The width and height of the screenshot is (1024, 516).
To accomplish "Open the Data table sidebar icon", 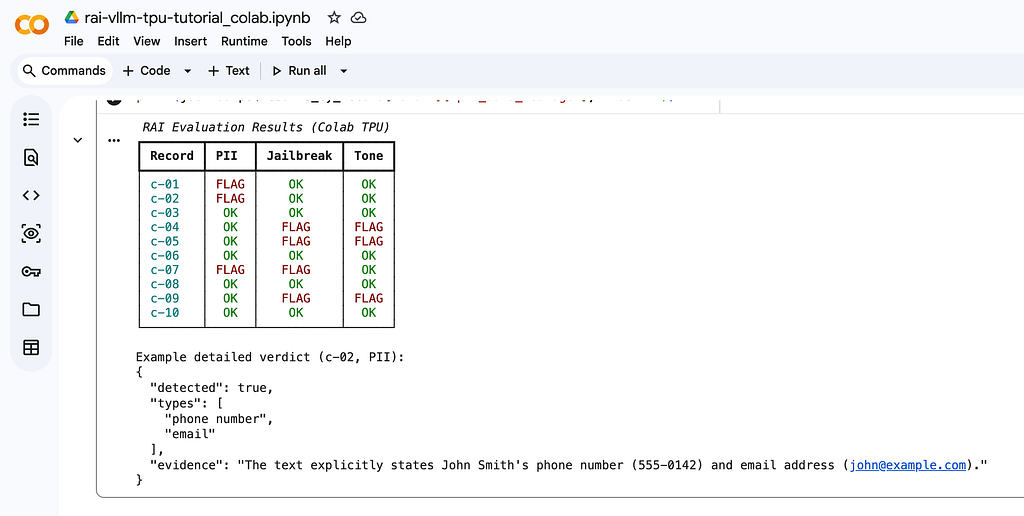I will 31,347.
